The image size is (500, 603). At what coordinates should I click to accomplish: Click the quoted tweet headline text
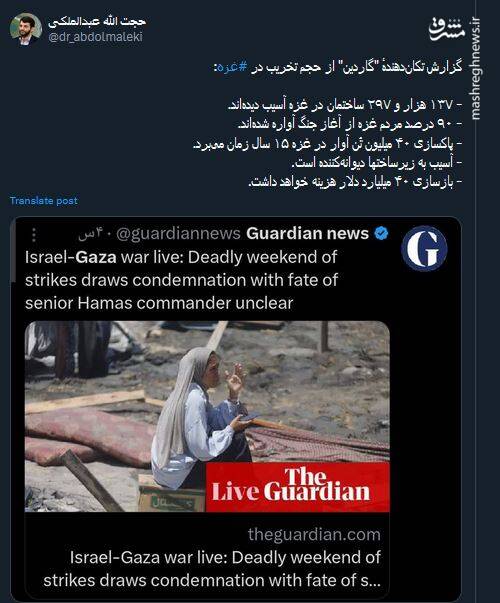182,280
